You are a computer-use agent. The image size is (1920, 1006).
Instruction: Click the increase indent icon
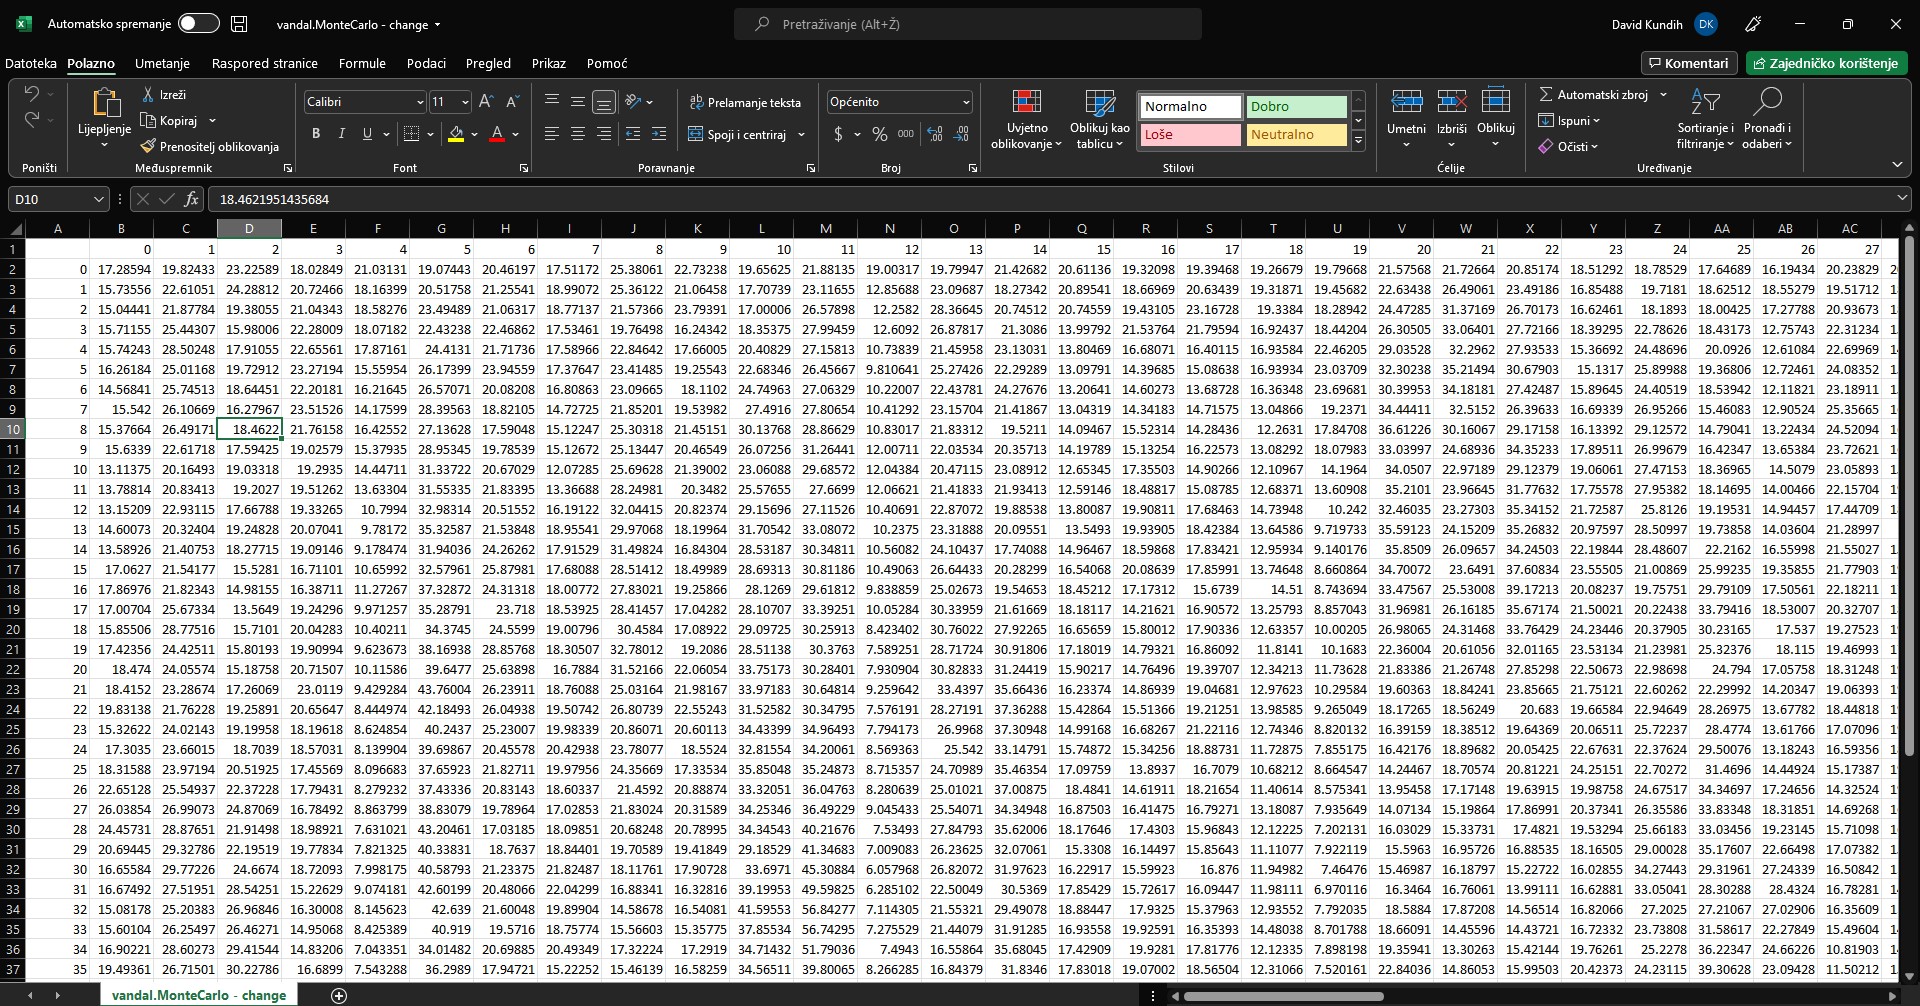point(658,134)
